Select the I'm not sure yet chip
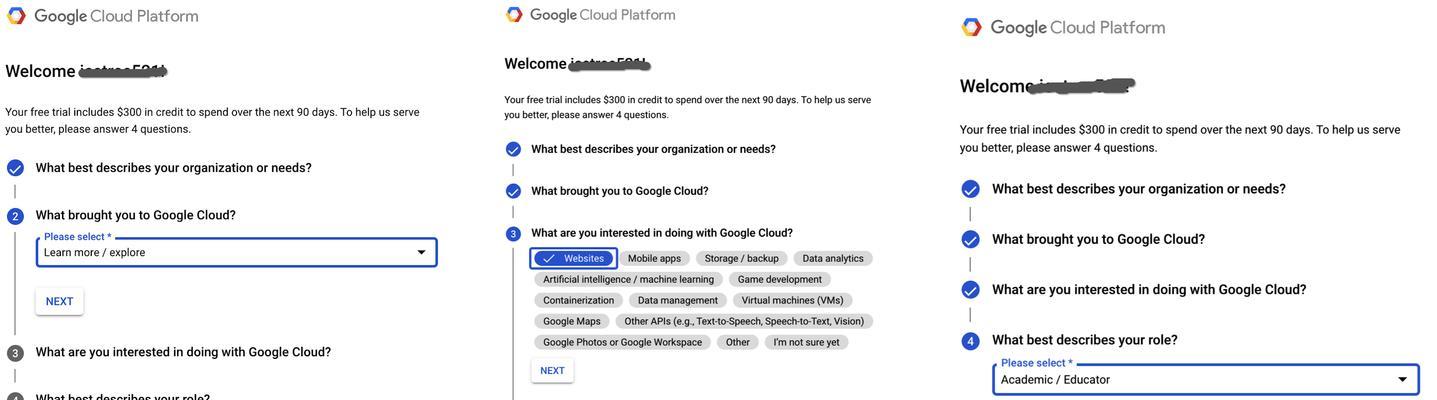 [x=806, y=342]
